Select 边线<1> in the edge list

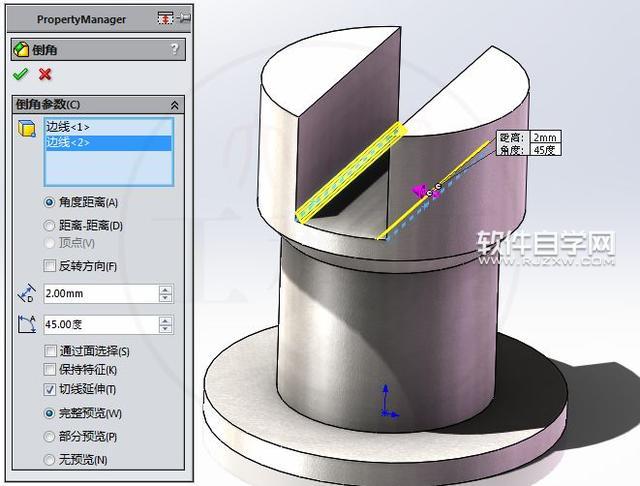[109, 127]
